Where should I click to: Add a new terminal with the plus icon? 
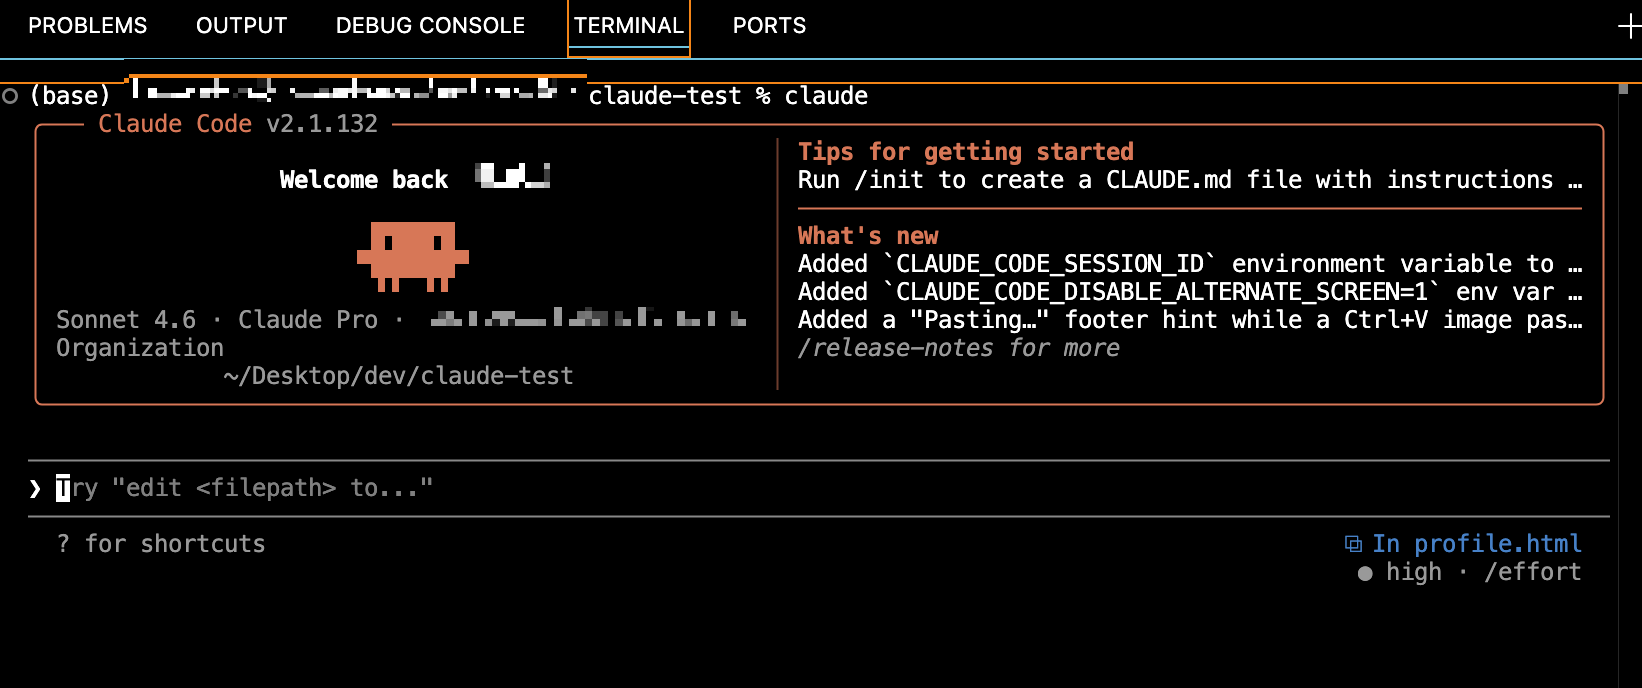[x=1629, y=27]
